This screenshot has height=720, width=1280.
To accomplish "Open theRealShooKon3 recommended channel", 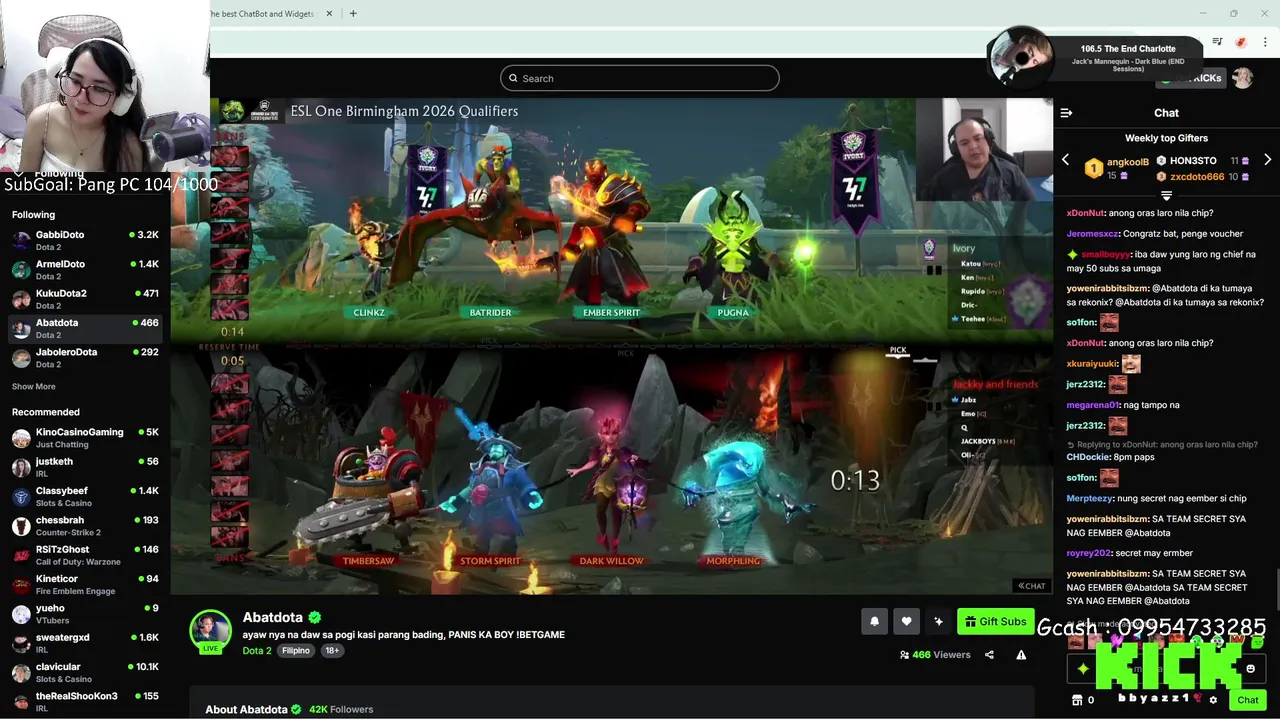I will pos(85,702).
